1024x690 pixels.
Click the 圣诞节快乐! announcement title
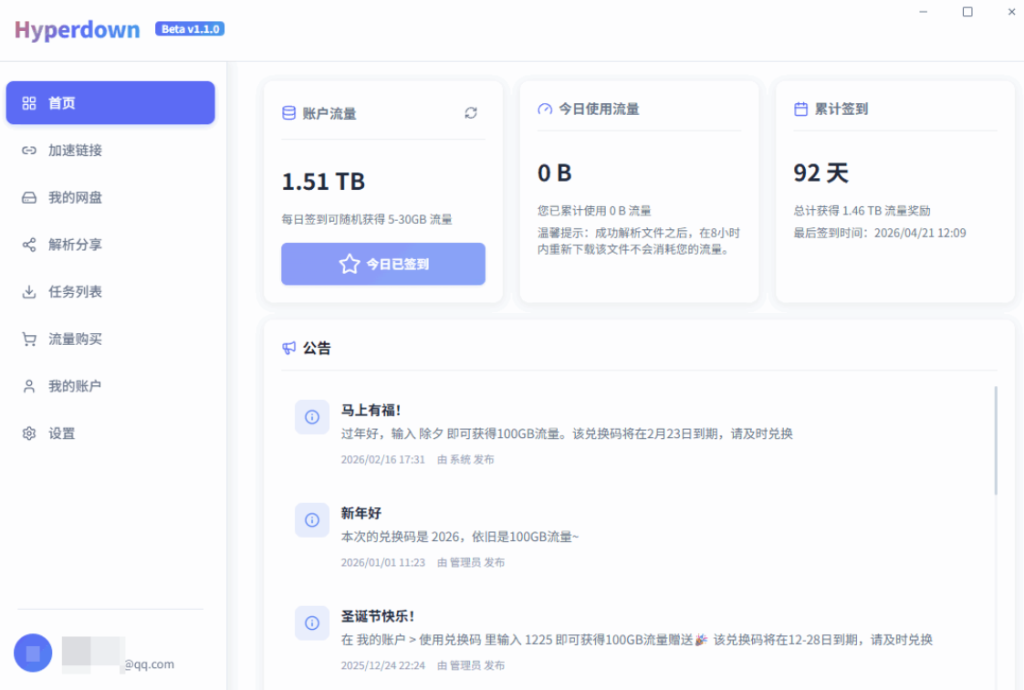point(377,616)
